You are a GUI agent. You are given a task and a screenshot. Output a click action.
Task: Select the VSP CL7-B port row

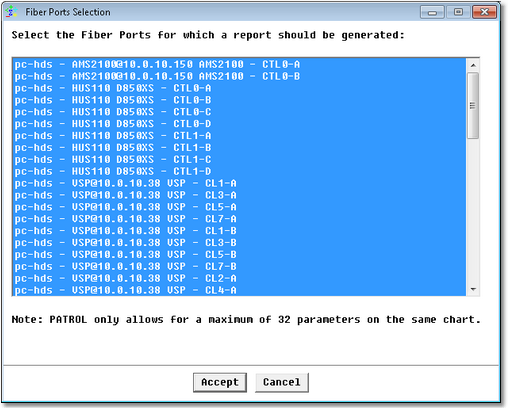coord(239,267)
